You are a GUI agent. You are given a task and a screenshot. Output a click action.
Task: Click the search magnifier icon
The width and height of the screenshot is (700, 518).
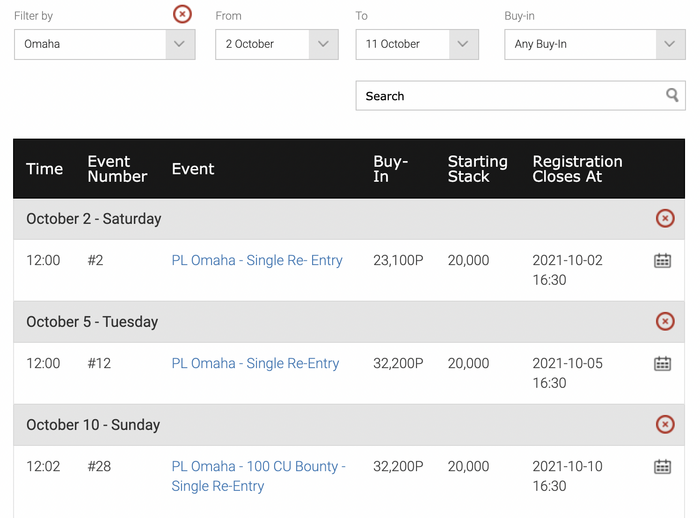click(672, 95)
